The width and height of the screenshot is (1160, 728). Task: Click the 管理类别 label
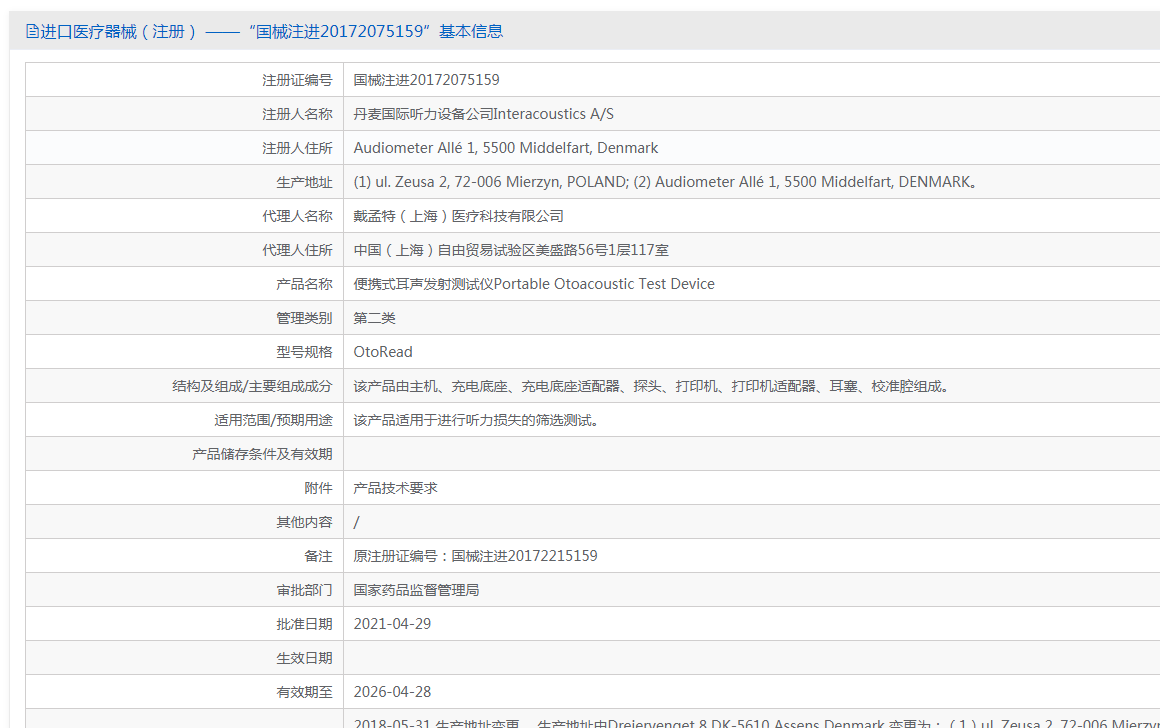click(x=304, y=318)
